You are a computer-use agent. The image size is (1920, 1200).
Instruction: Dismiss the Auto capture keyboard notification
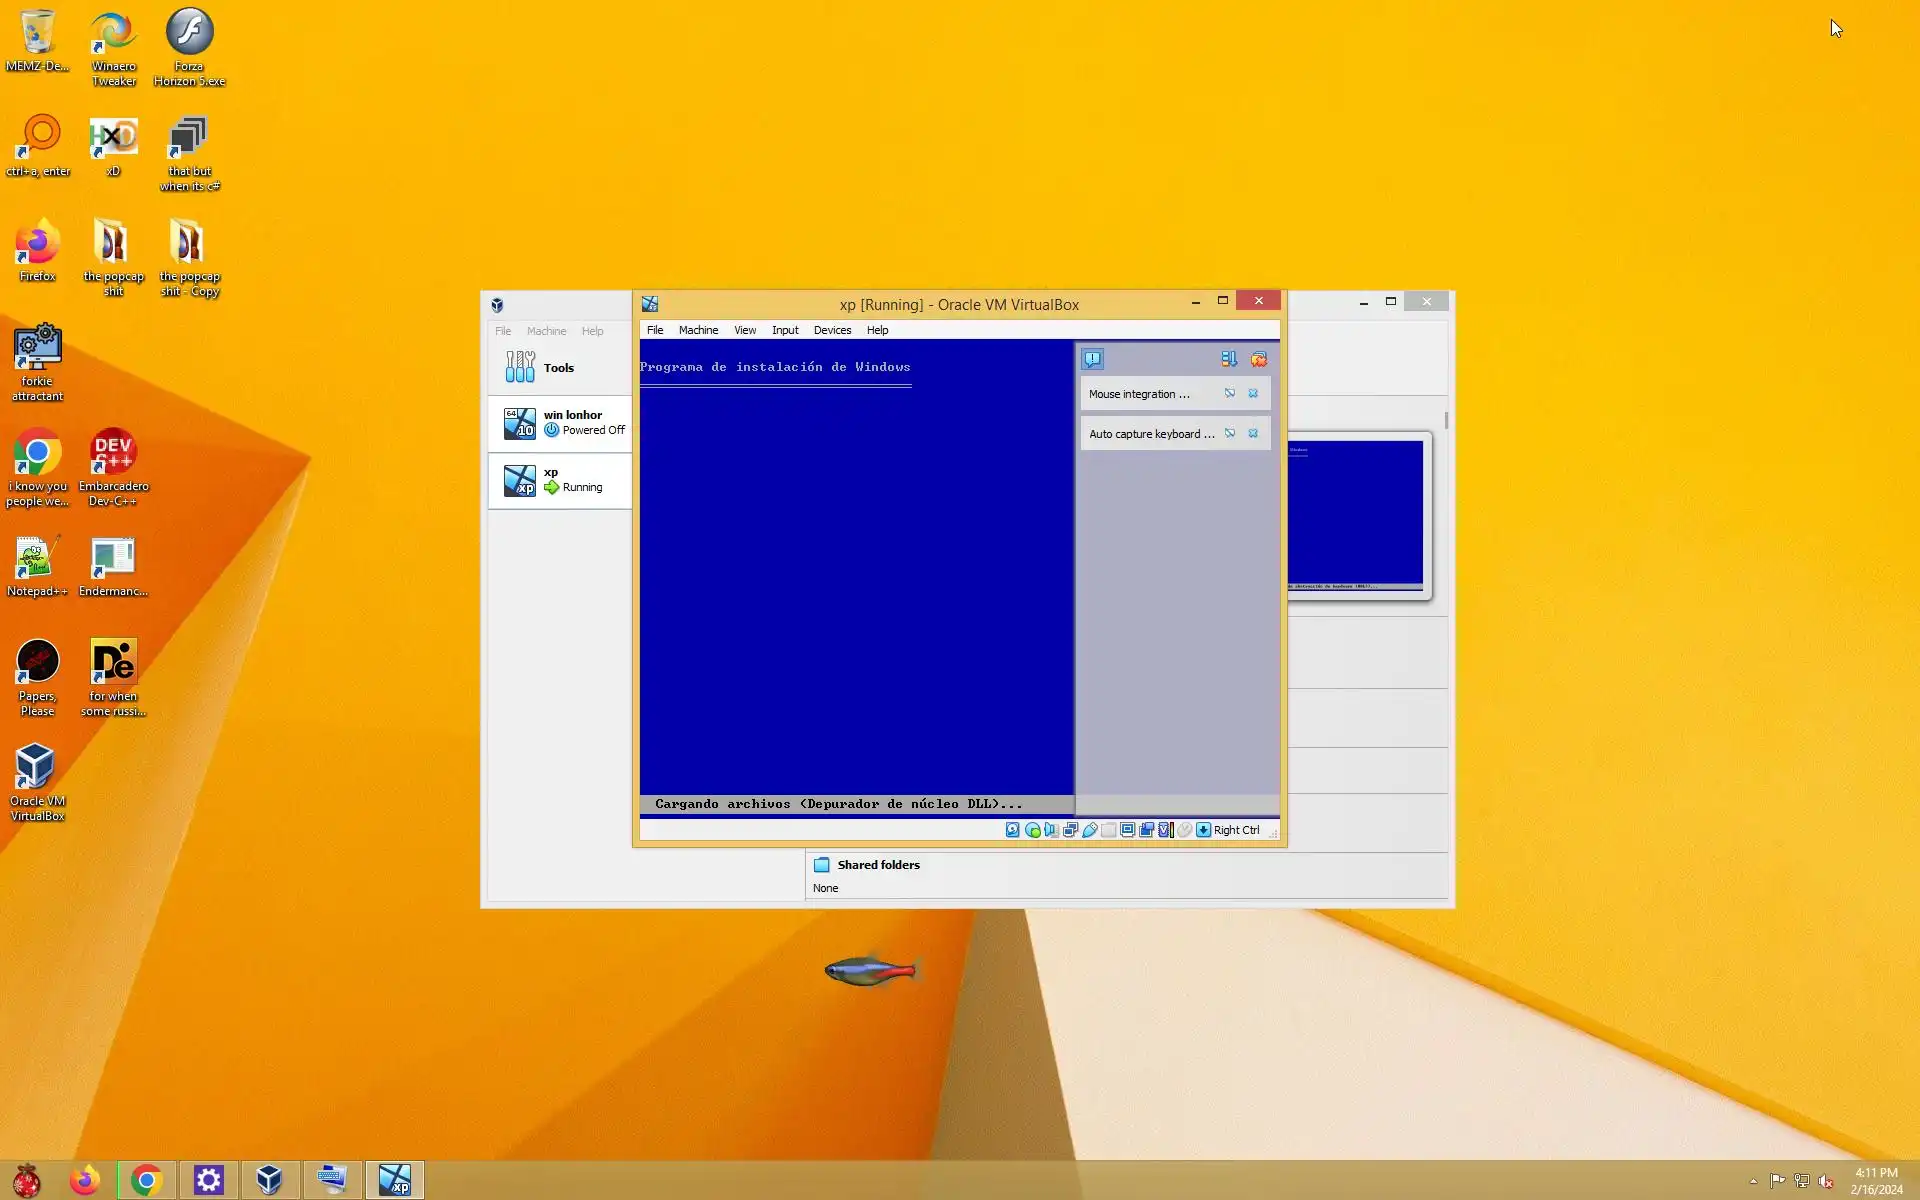1253,434
